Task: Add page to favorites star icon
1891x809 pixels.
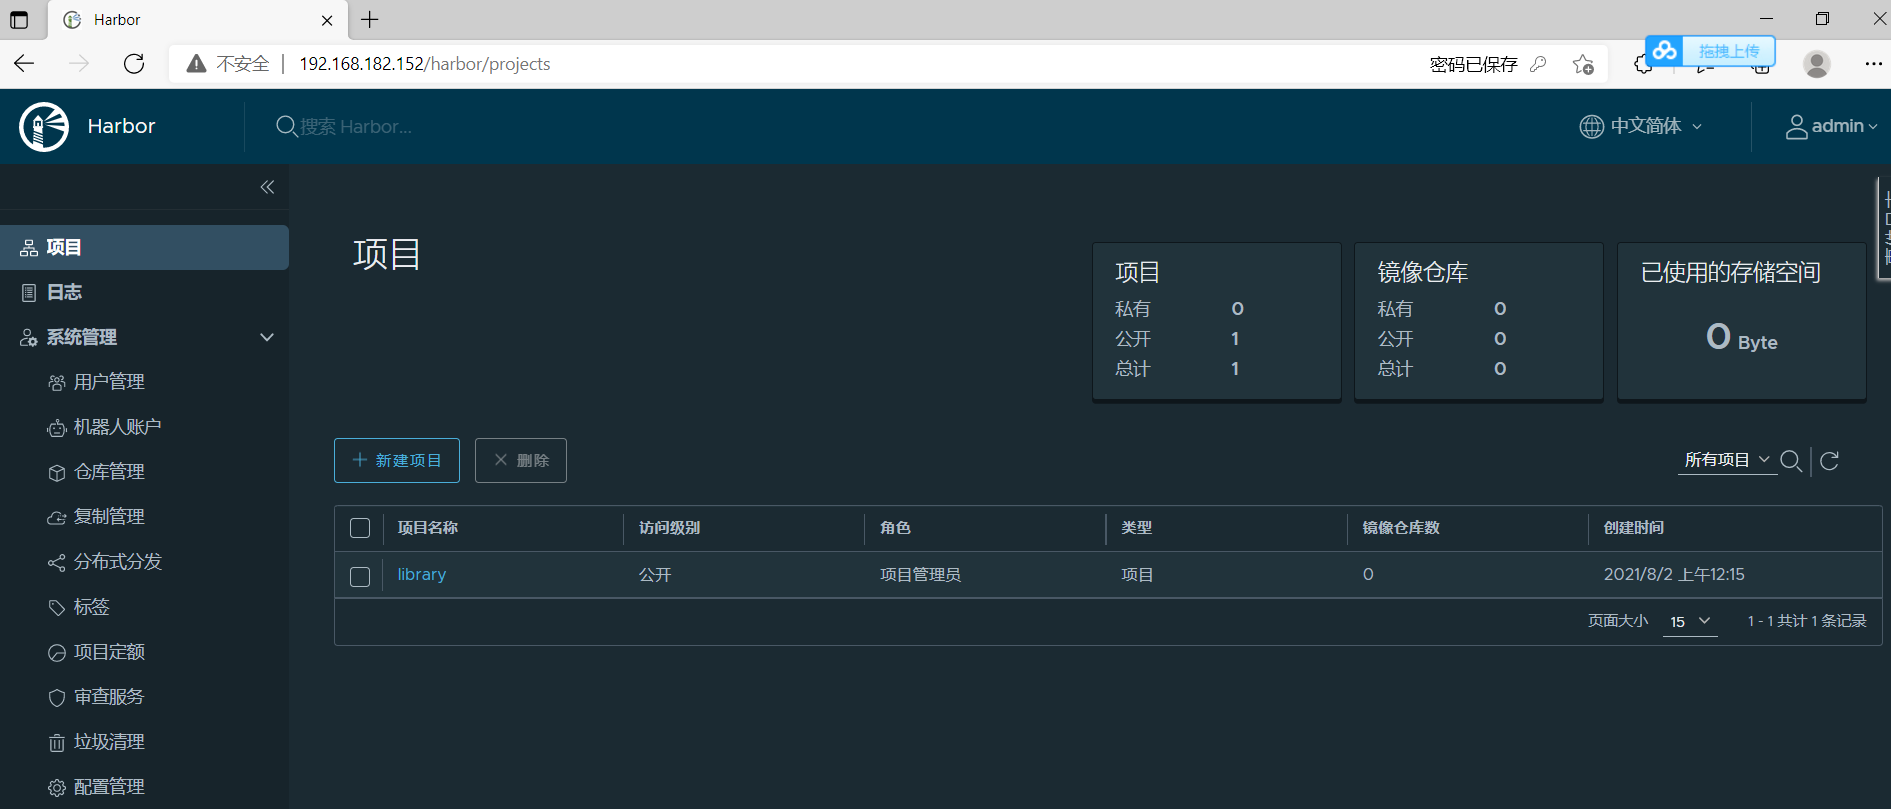Action: point(1583,64)
